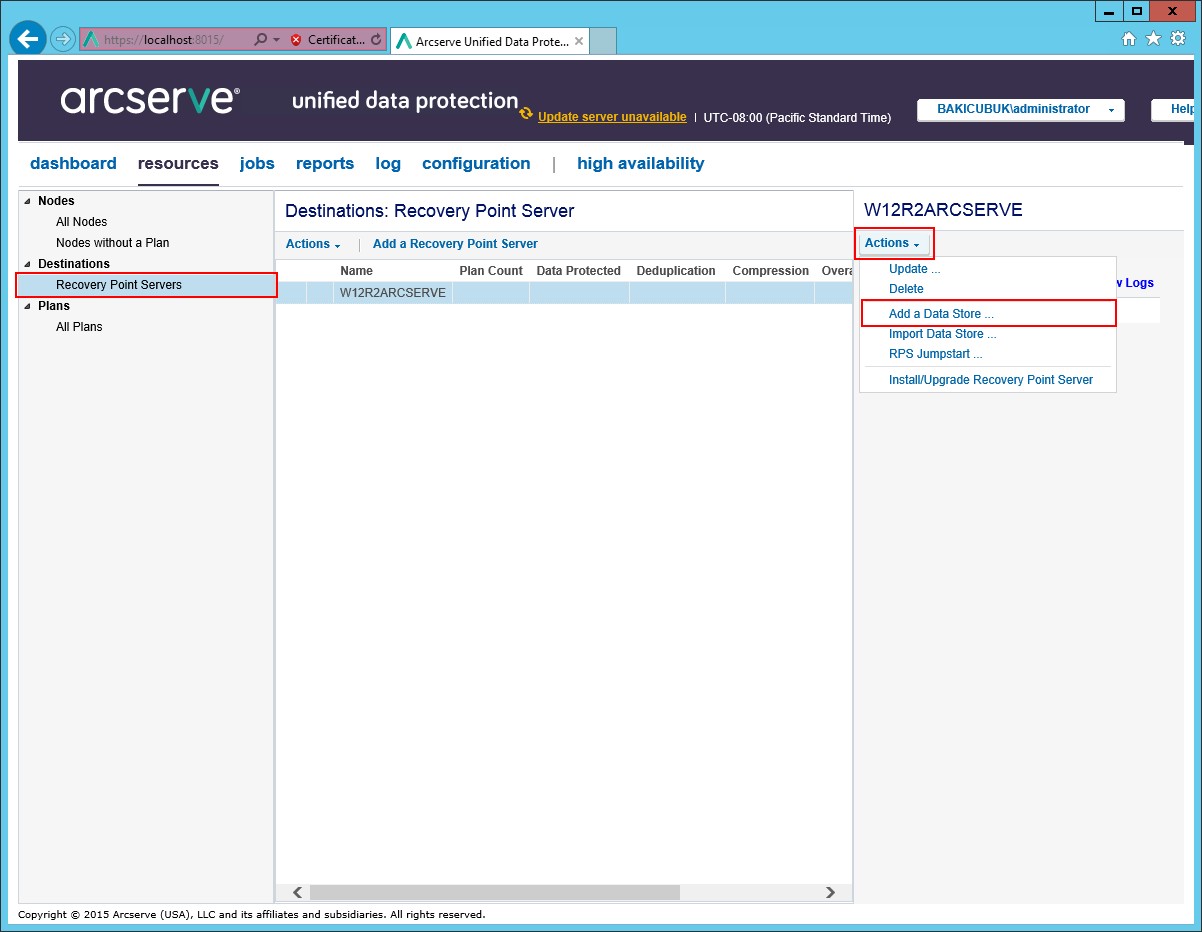Collapse the Nodes tree section
This screenshot has height=932, width=1202.
coord(27,201)
